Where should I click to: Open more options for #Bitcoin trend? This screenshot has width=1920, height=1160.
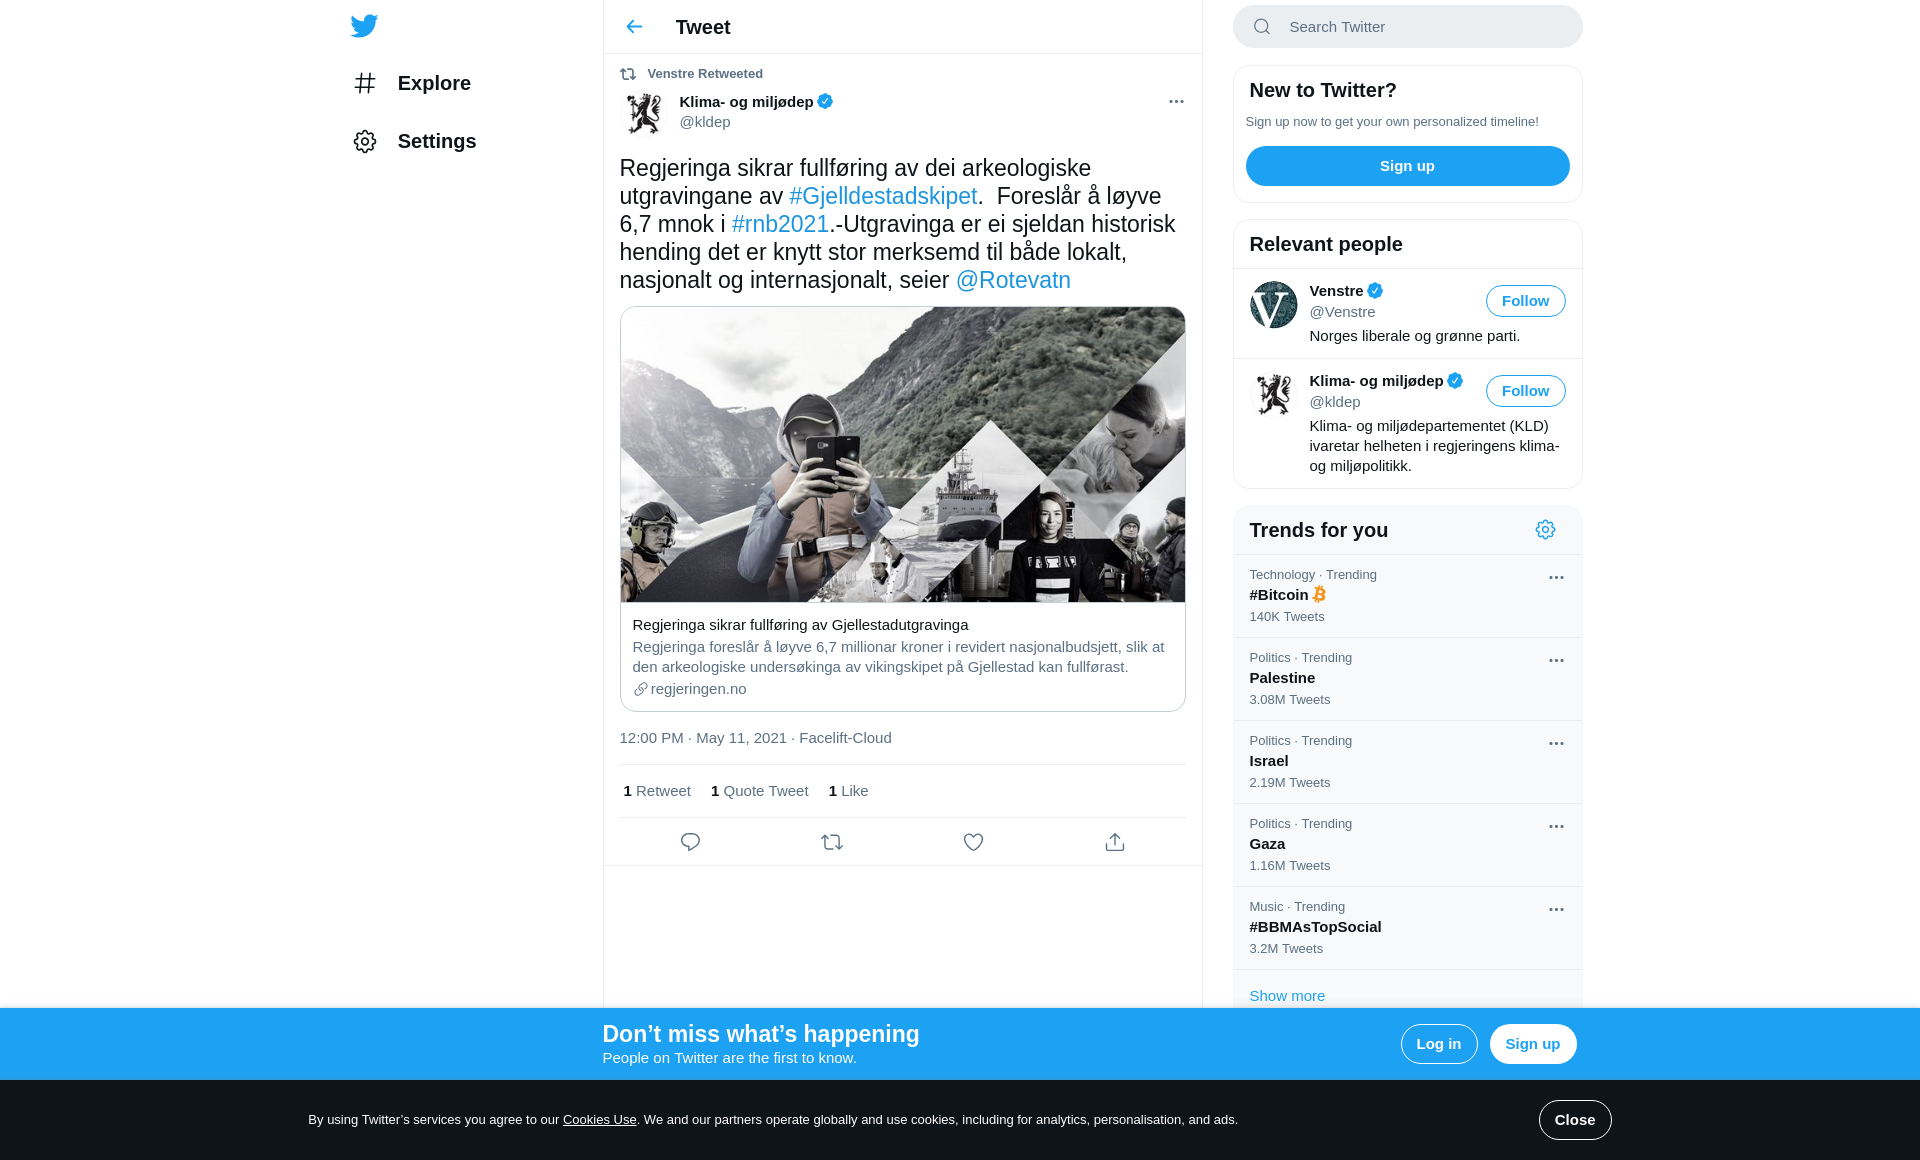pos(1556,578)
